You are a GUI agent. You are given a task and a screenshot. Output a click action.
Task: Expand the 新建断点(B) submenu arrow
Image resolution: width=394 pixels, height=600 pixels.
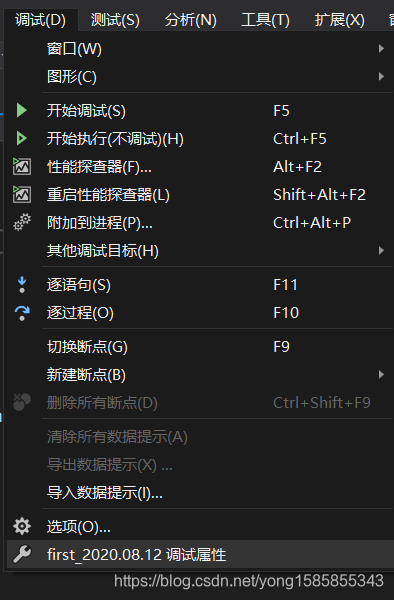point(381,375)
